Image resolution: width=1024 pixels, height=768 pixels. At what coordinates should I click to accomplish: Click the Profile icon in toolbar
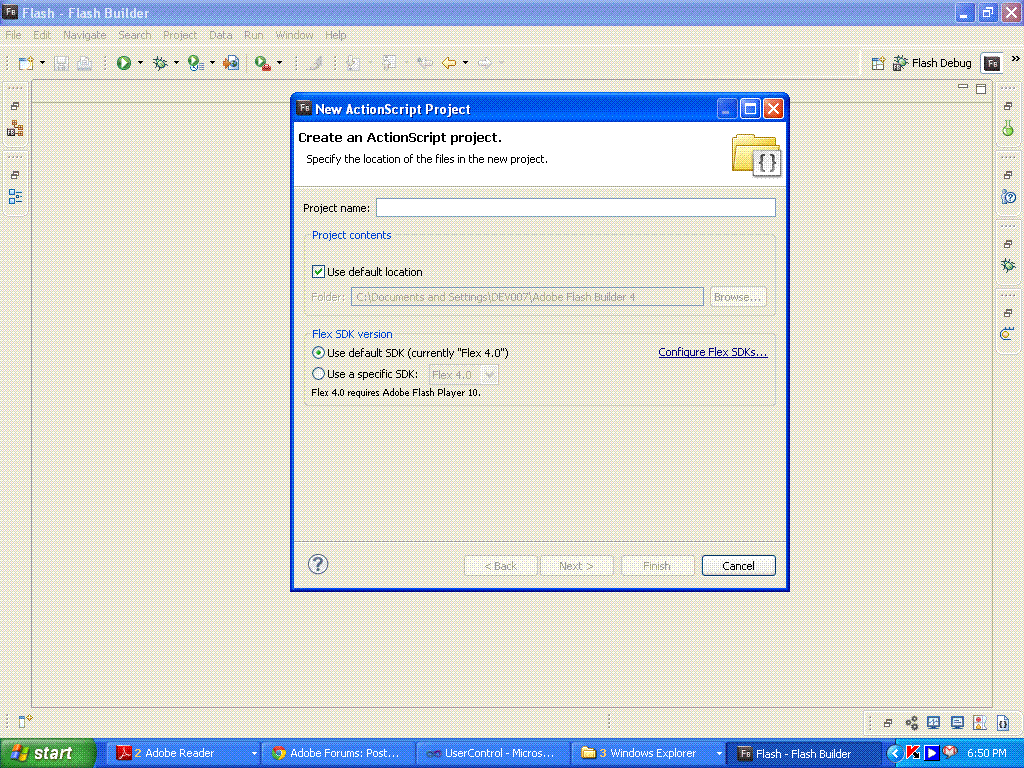click(x=195, y=63)
